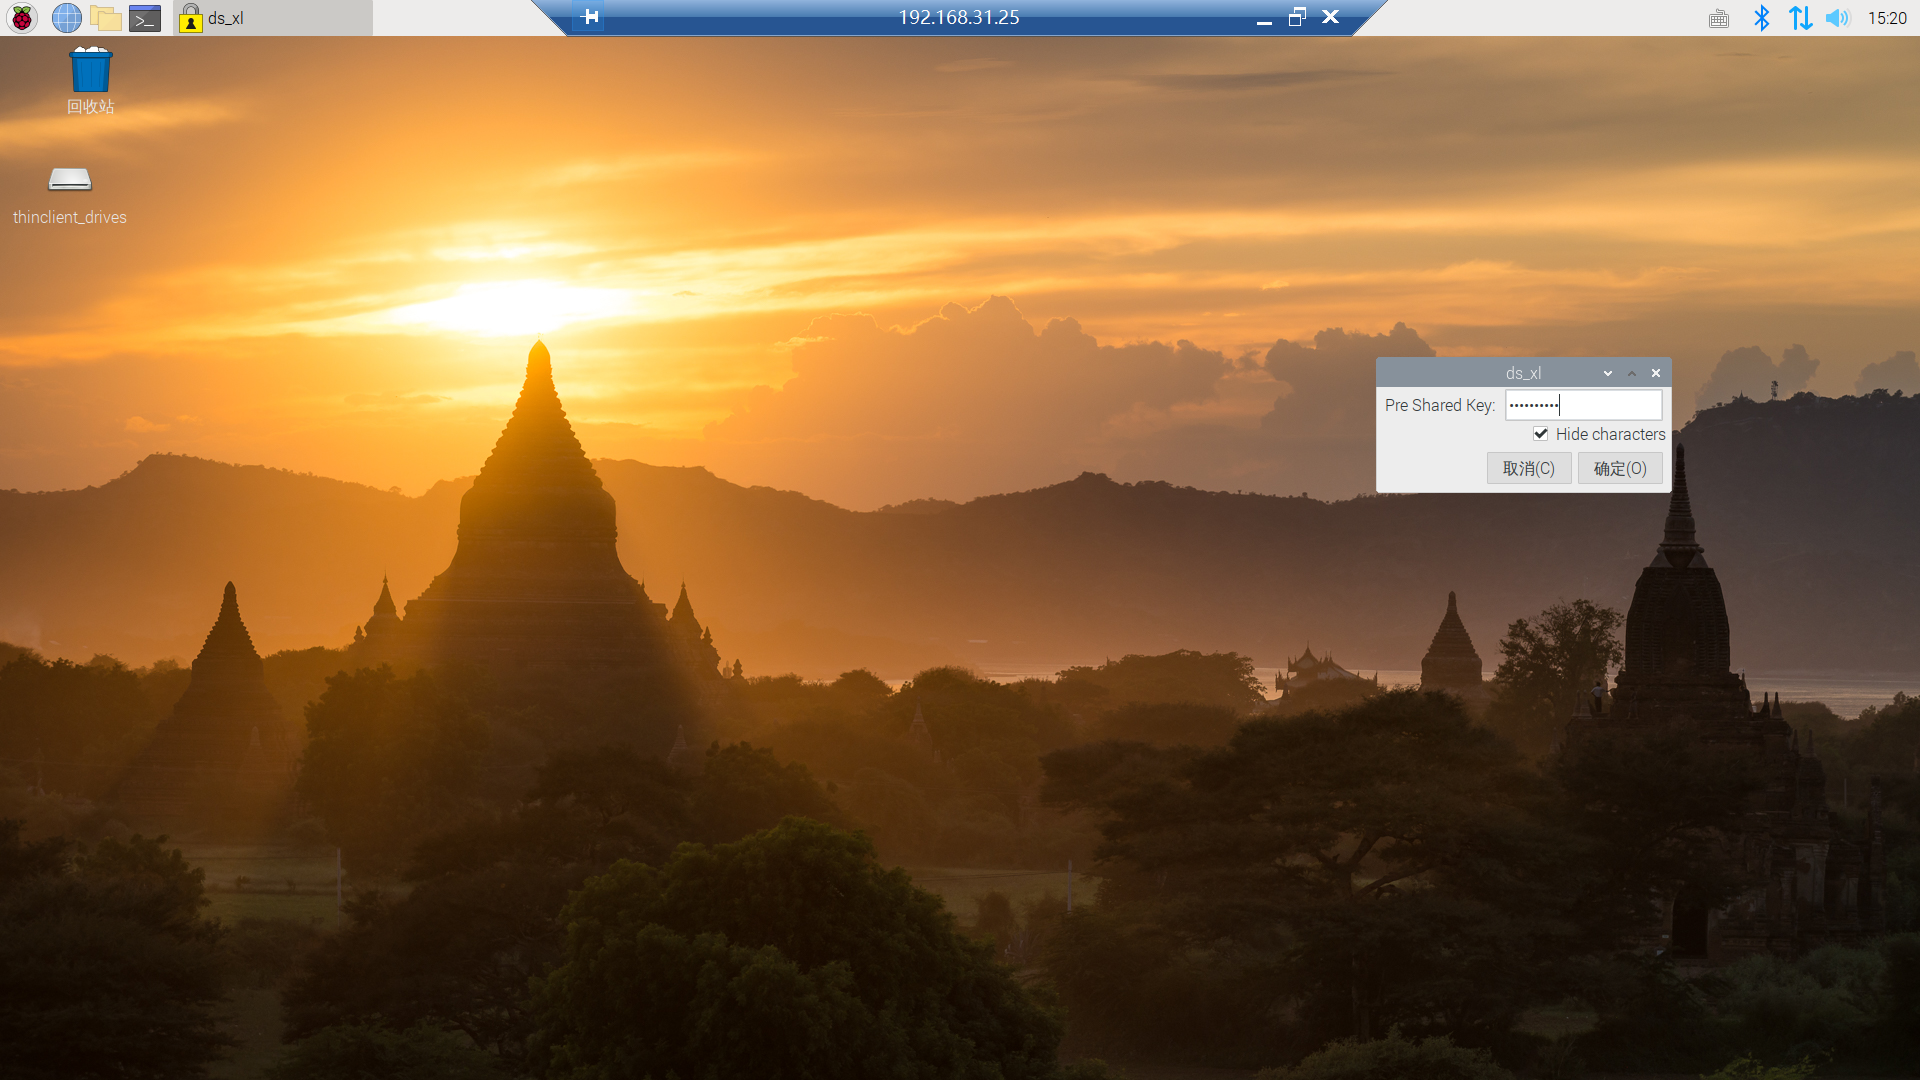Click the pin icon on the remote session bar
Image resolution: width=1920 pixels, height=1080 pixels.
click(590, 17)
